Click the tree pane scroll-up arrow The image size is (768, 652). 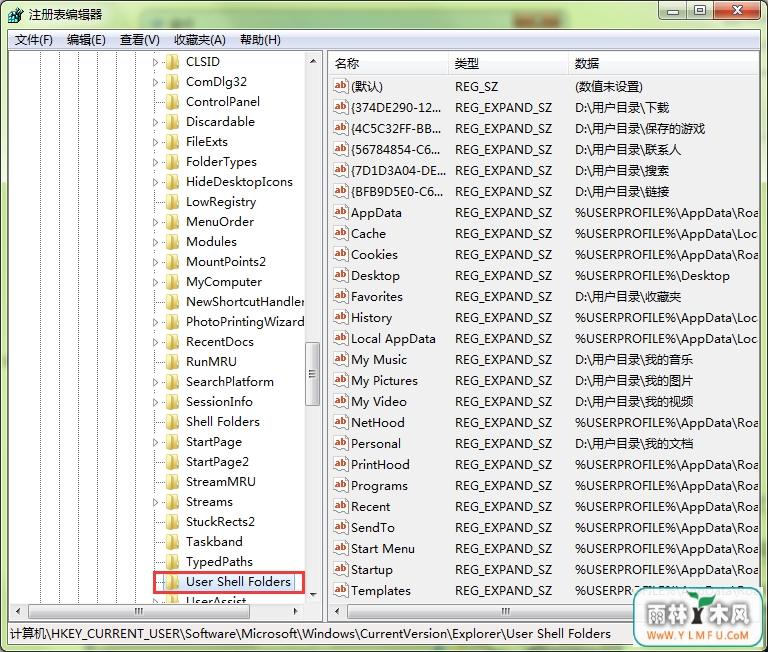(313, 61)
